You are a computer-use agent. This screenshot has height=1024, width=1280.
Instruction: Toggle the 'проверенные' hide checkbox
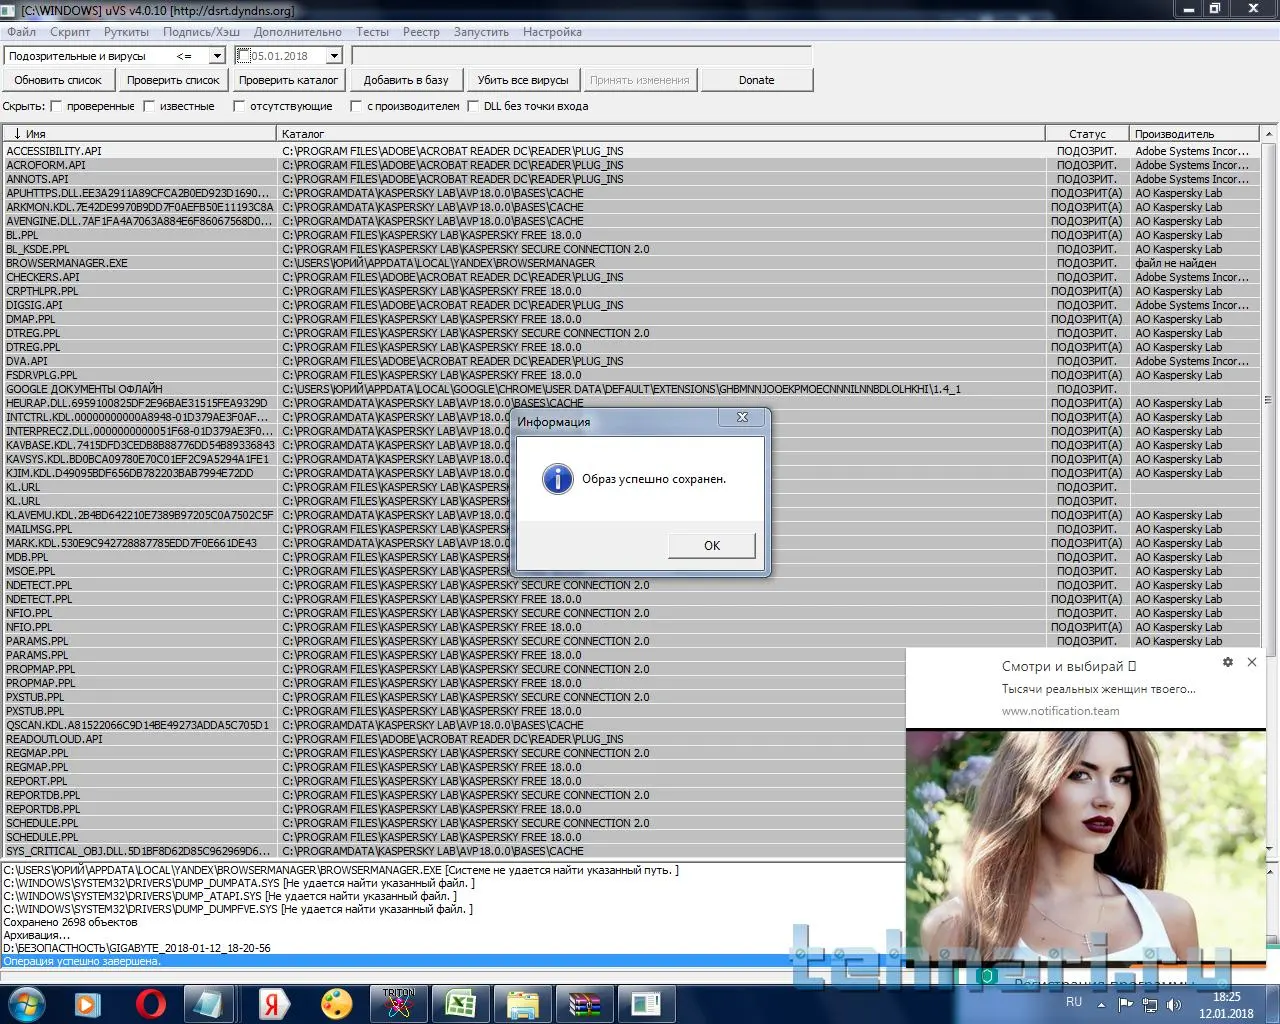point(57,106)
